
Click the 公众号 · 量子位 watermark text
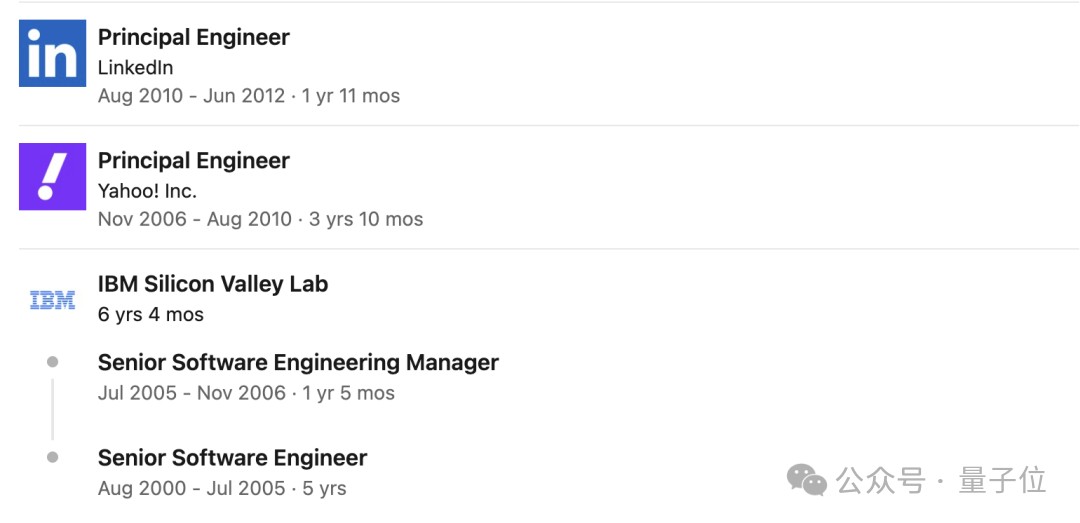pyautogui.click(x=941, y=480)
